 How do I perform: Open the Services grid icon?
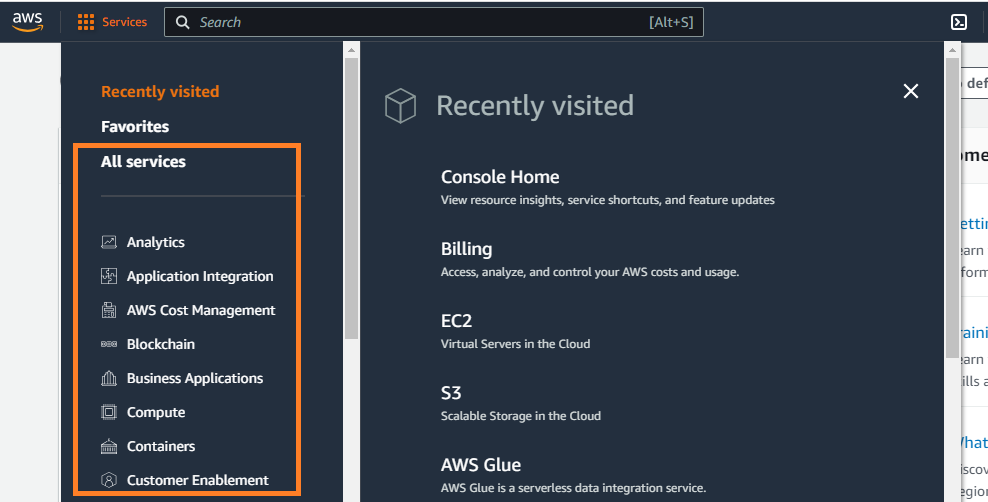coord(86,22)
